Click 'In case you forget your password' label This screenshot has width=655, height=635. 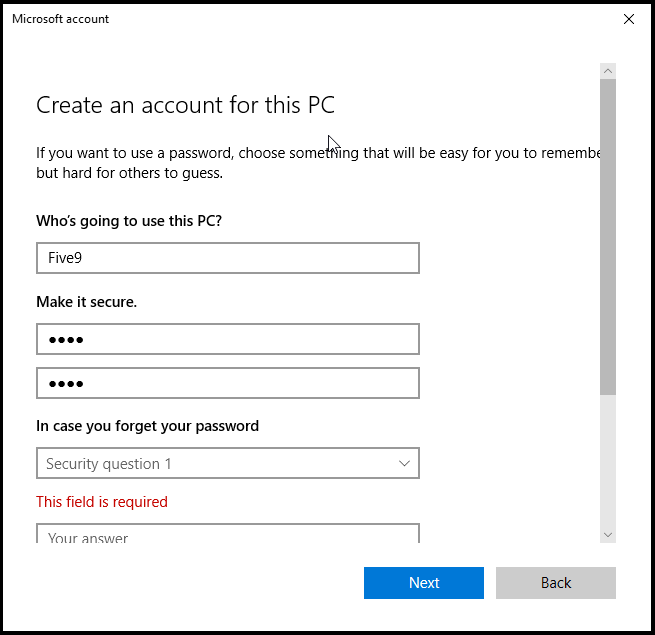pyautogui.click(x=147, y=426)
